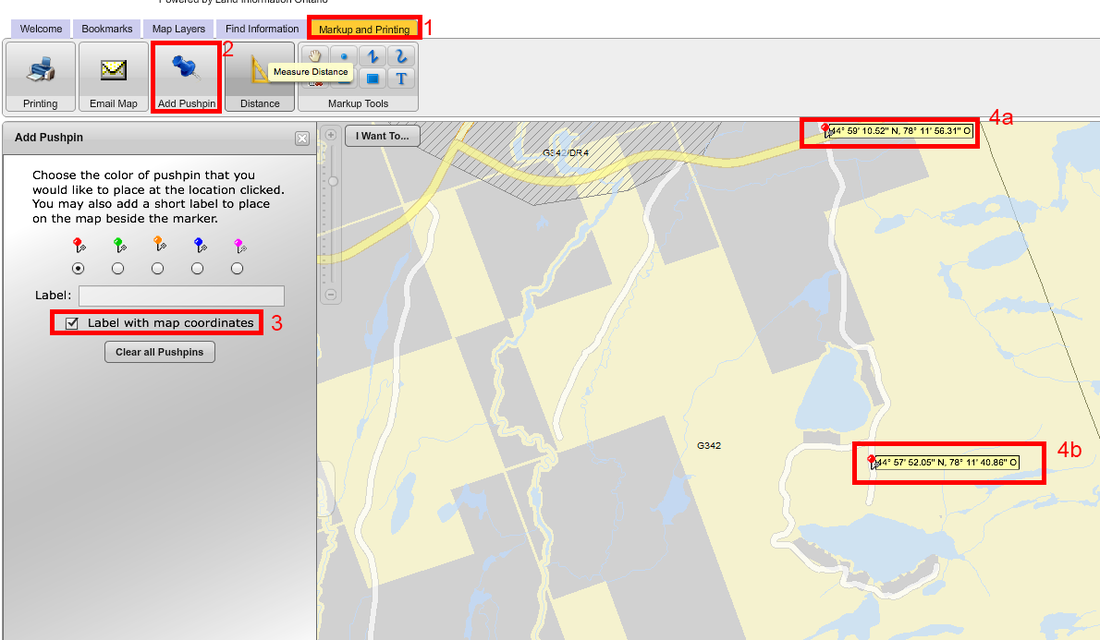The width and height of the screenshot is (1100, 640).
Task: Activate the Distance measuring tool
Action: pyautogui.click(x=260, y=76)
